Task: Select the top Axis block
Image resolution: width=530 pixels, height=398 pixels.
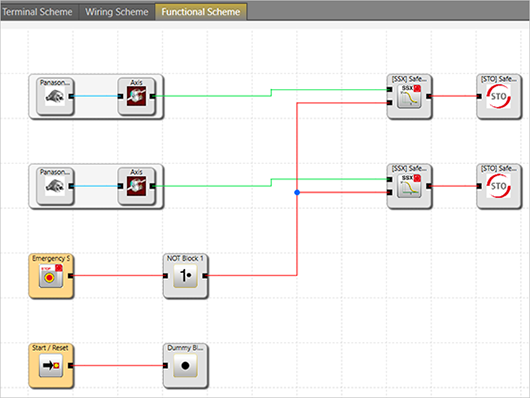Action: [137, 96]
